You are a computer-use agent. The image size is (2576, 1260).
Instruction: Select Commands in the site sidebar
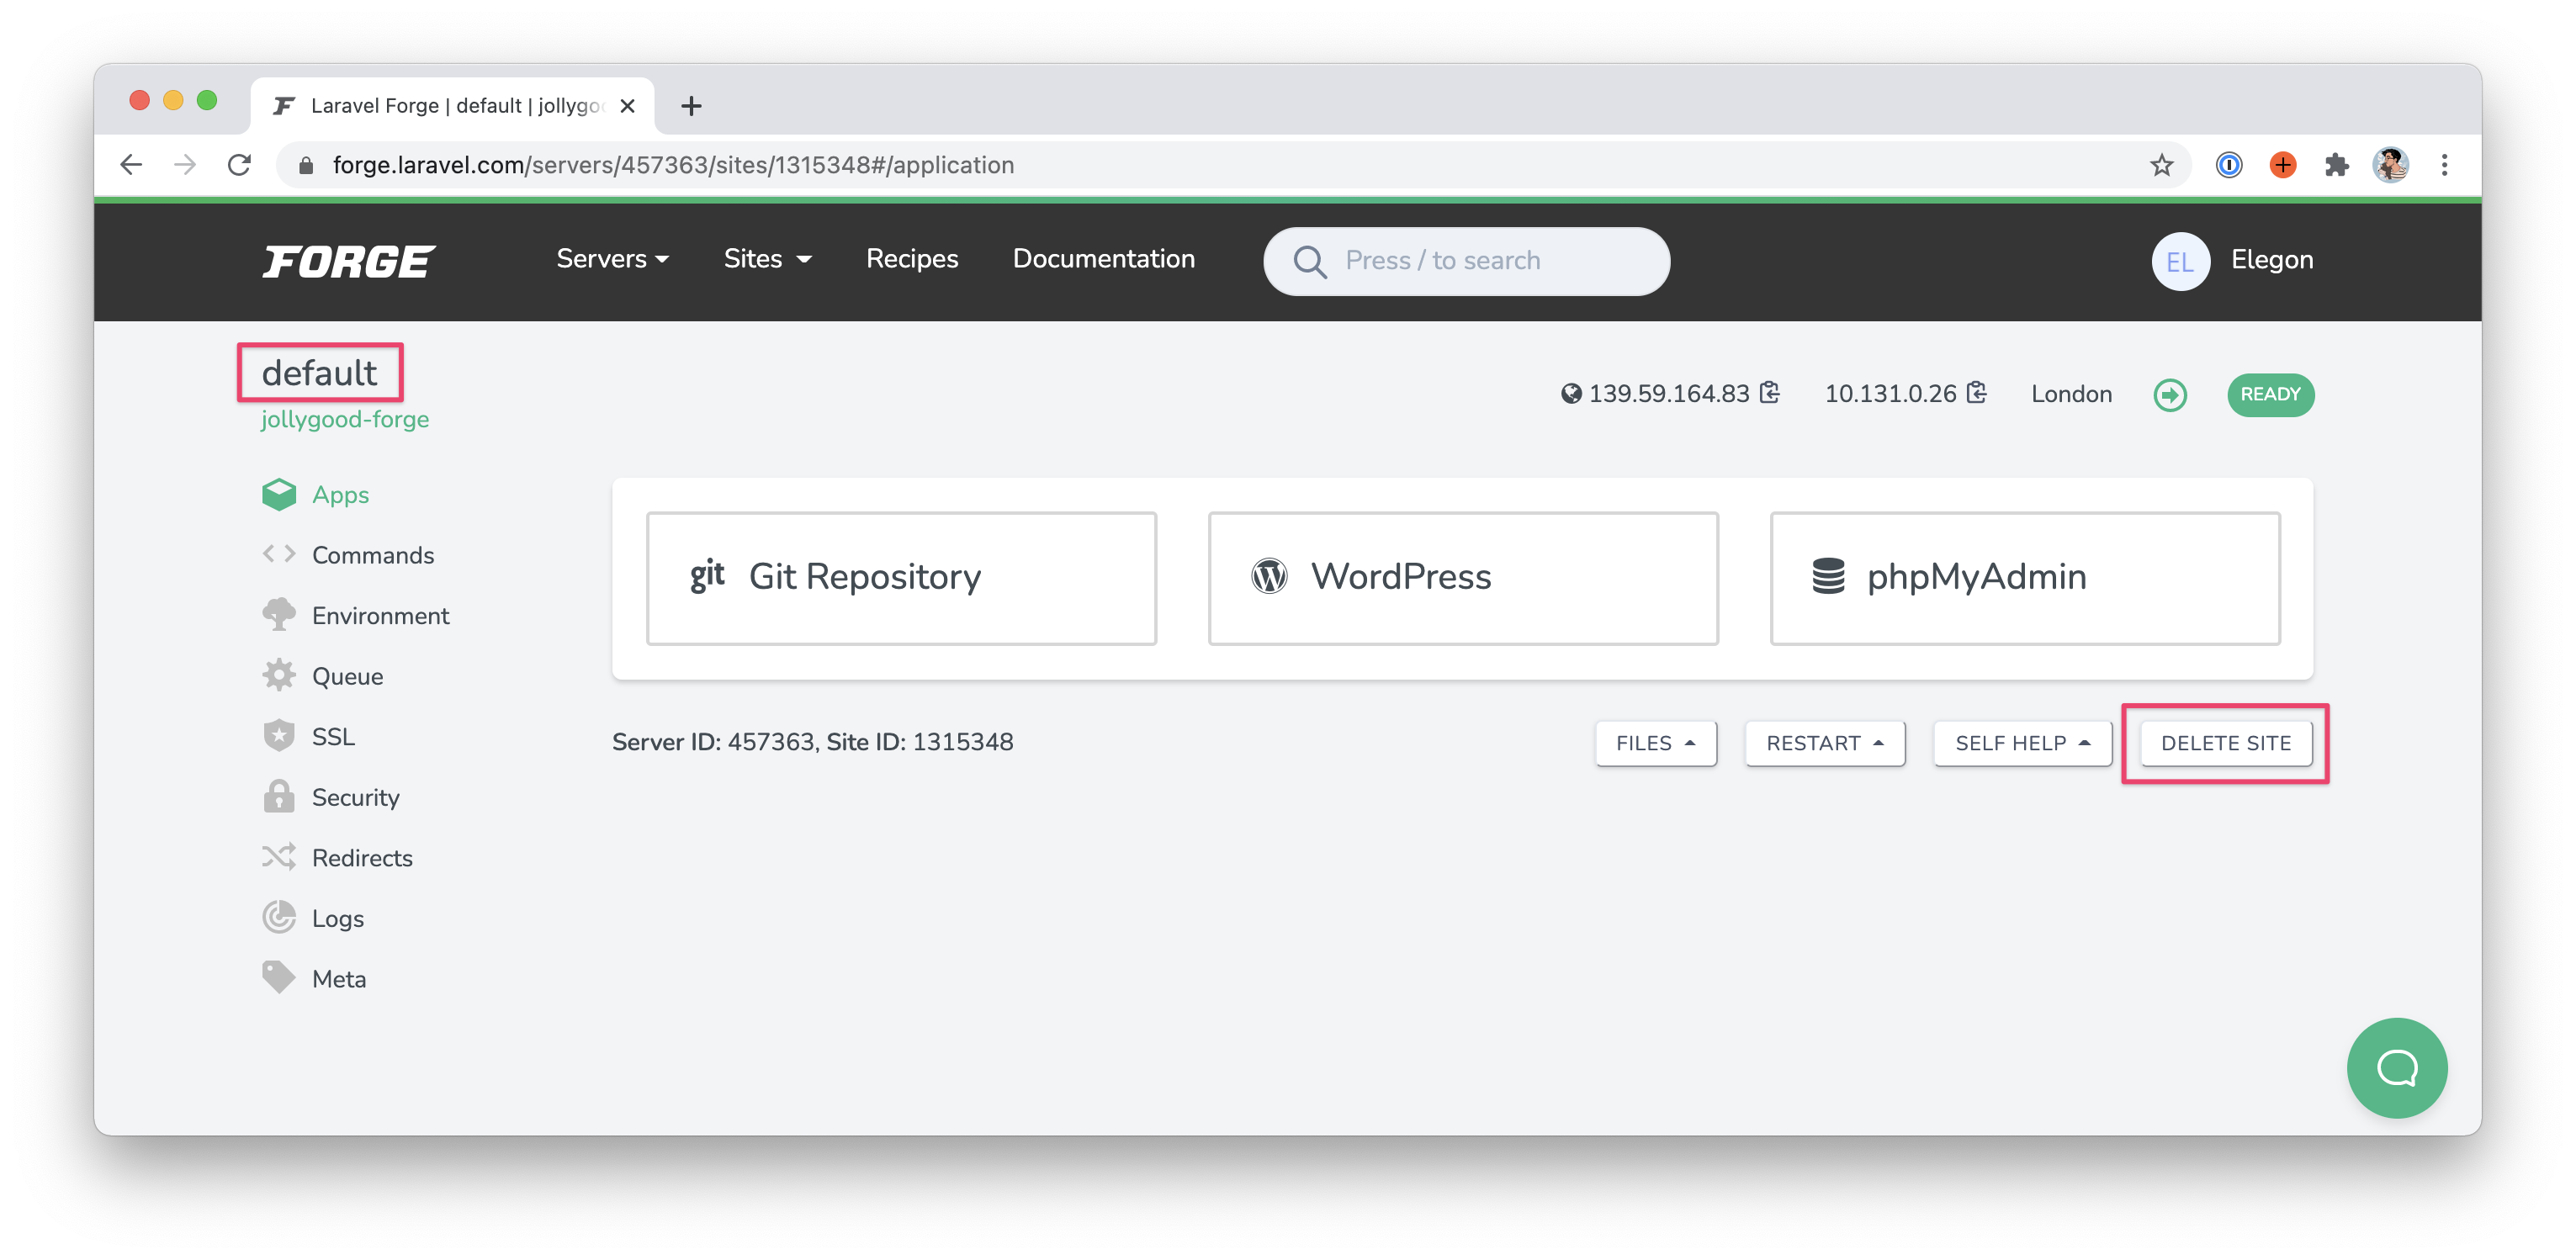click(x=373, y=555)
